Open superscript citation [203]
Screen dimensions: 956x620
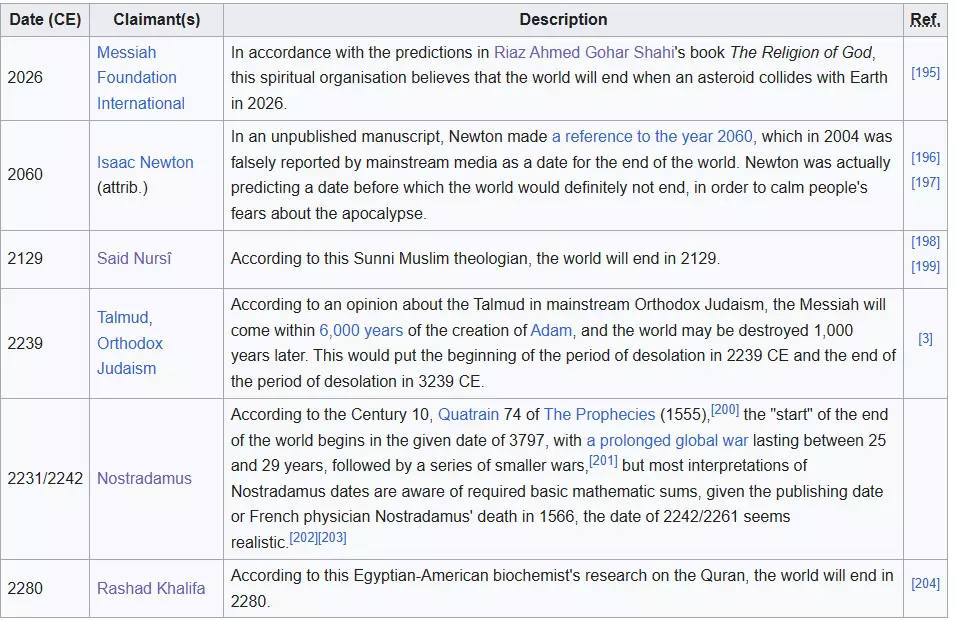pyautogui.click(x=332, y=538)
